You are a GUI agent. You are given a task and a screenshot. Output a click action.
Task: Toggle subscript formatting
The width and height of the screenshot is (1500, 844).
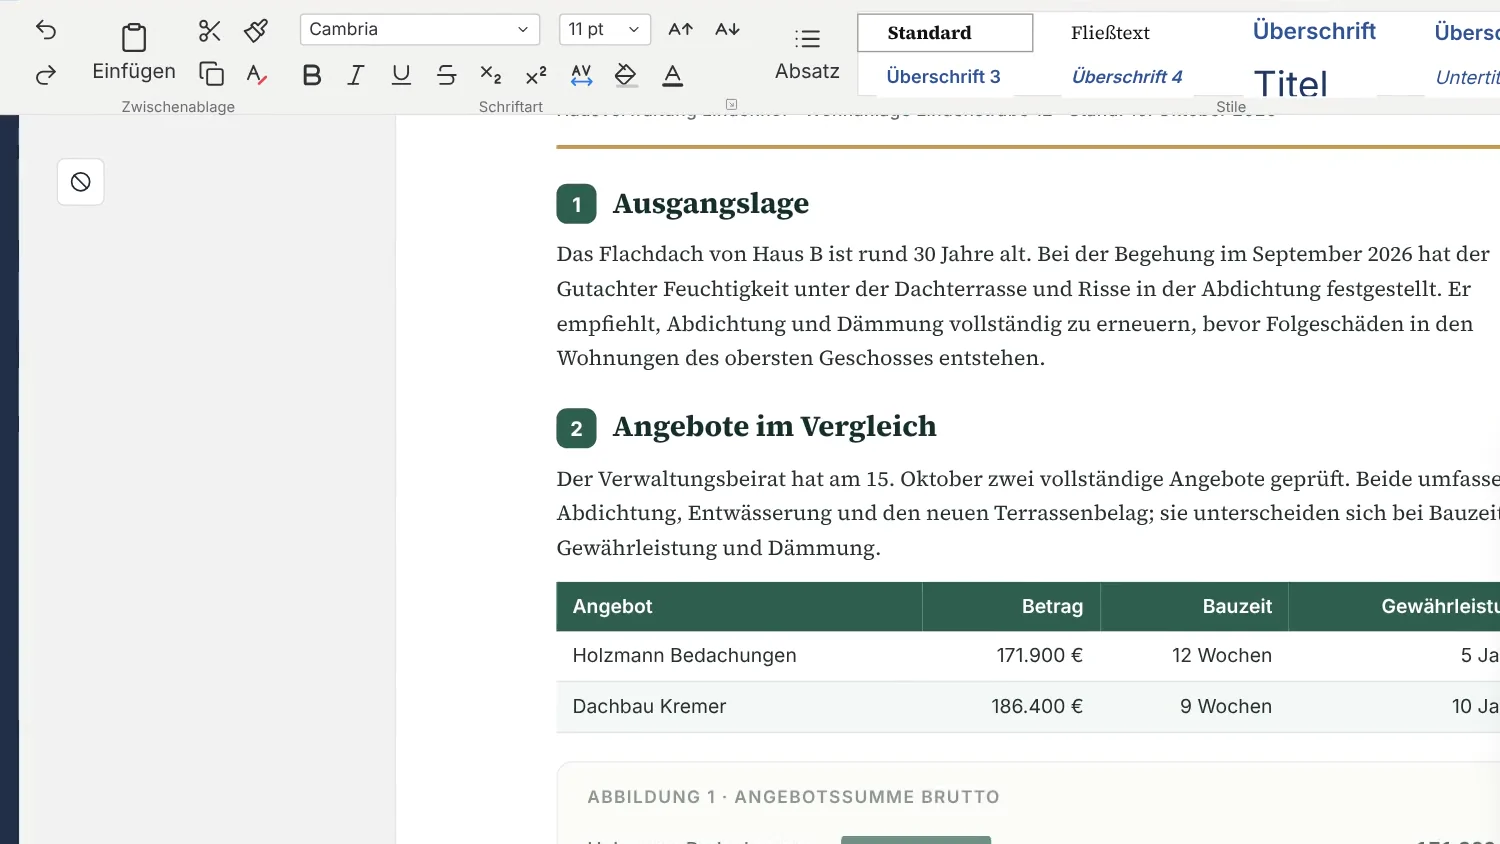point(491,75)
